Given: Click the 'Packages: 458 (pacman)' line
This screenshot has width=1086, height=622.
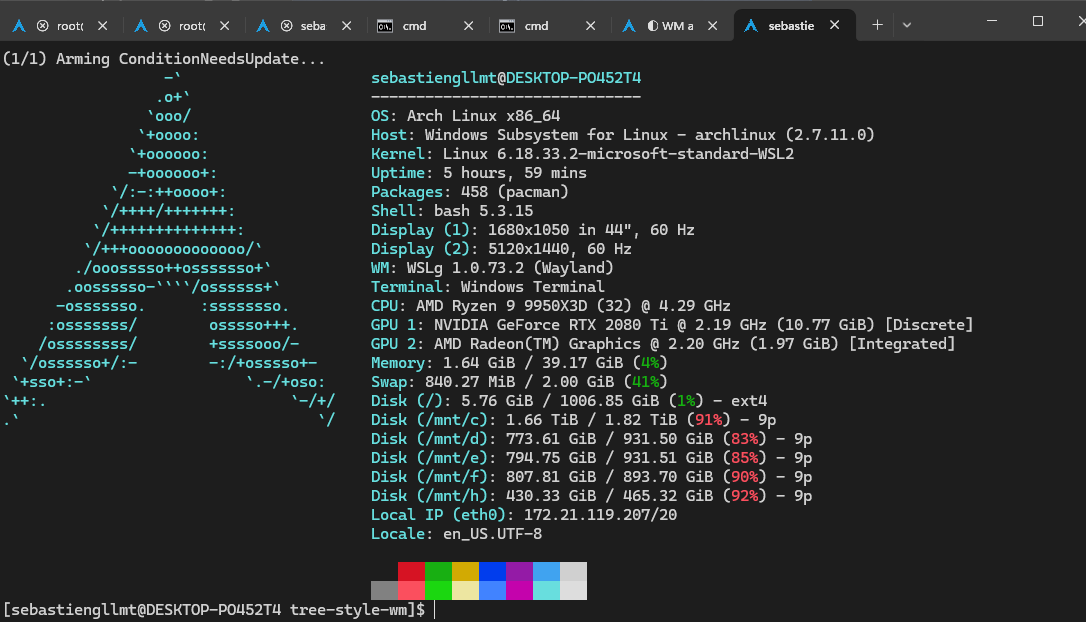Looking at the screenshot, I should click(x=470, y=192).
